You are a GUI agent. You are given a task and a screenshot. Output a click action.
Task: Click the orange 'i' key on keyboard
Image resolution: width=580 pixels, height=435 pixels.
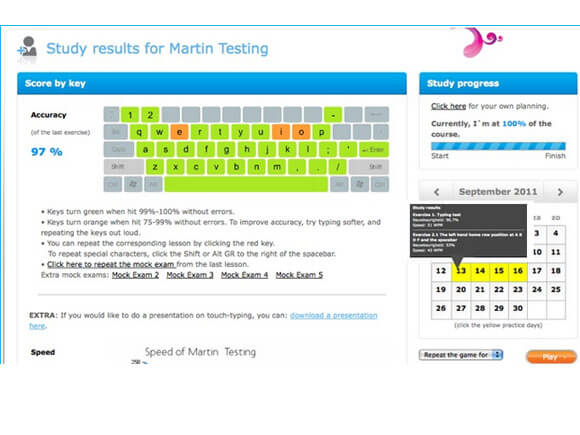click(281, 132)
